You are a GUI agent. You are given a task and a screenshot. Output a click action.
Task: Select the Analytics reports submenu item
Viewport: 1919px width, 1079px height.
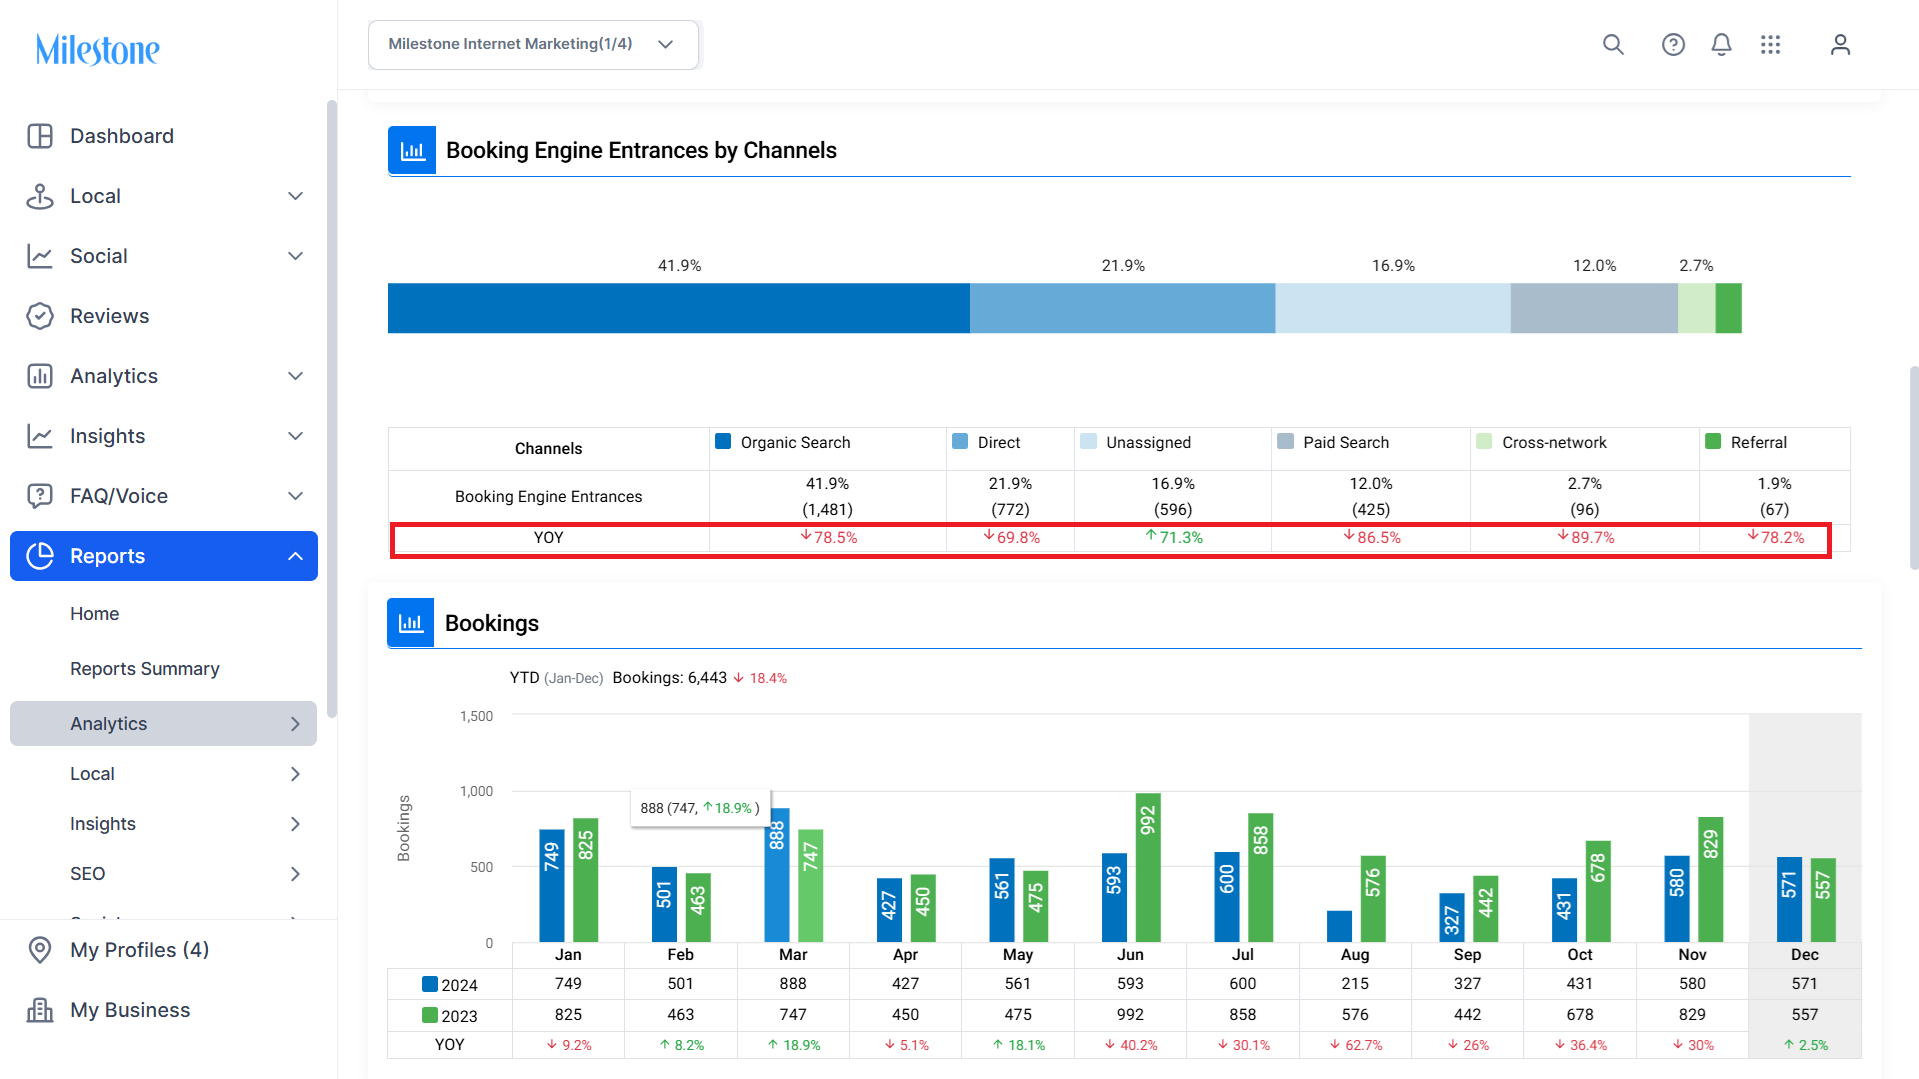tap(163, 724)
